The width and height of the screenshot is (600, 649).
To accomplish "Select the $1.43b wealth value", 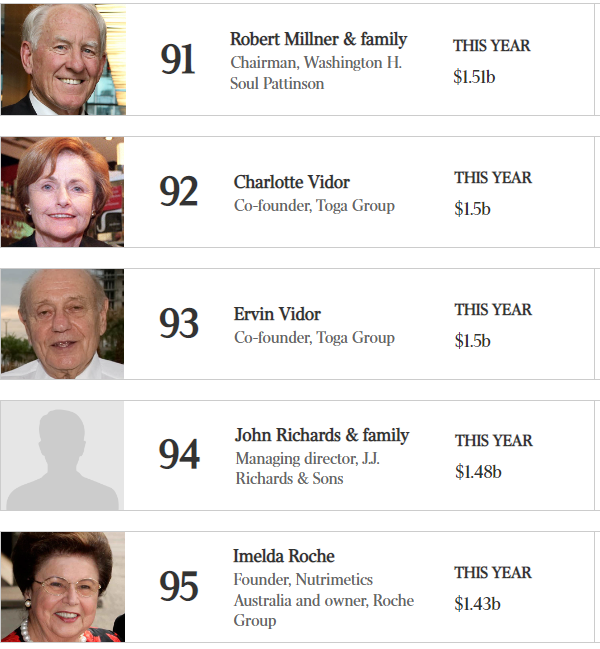I will (478, 604).
